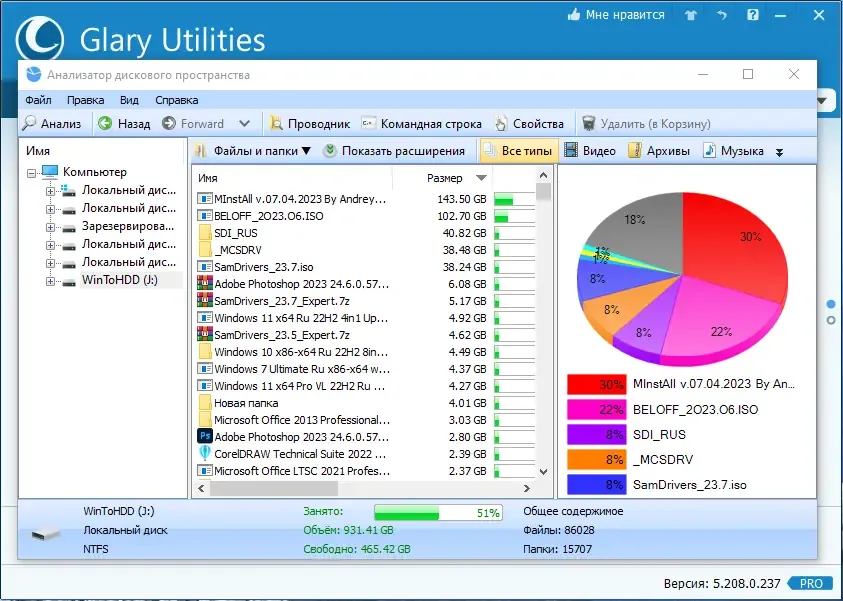843x601 pixels.
Task: Filter by Архивы archive icon
Action: pos(635,151)
